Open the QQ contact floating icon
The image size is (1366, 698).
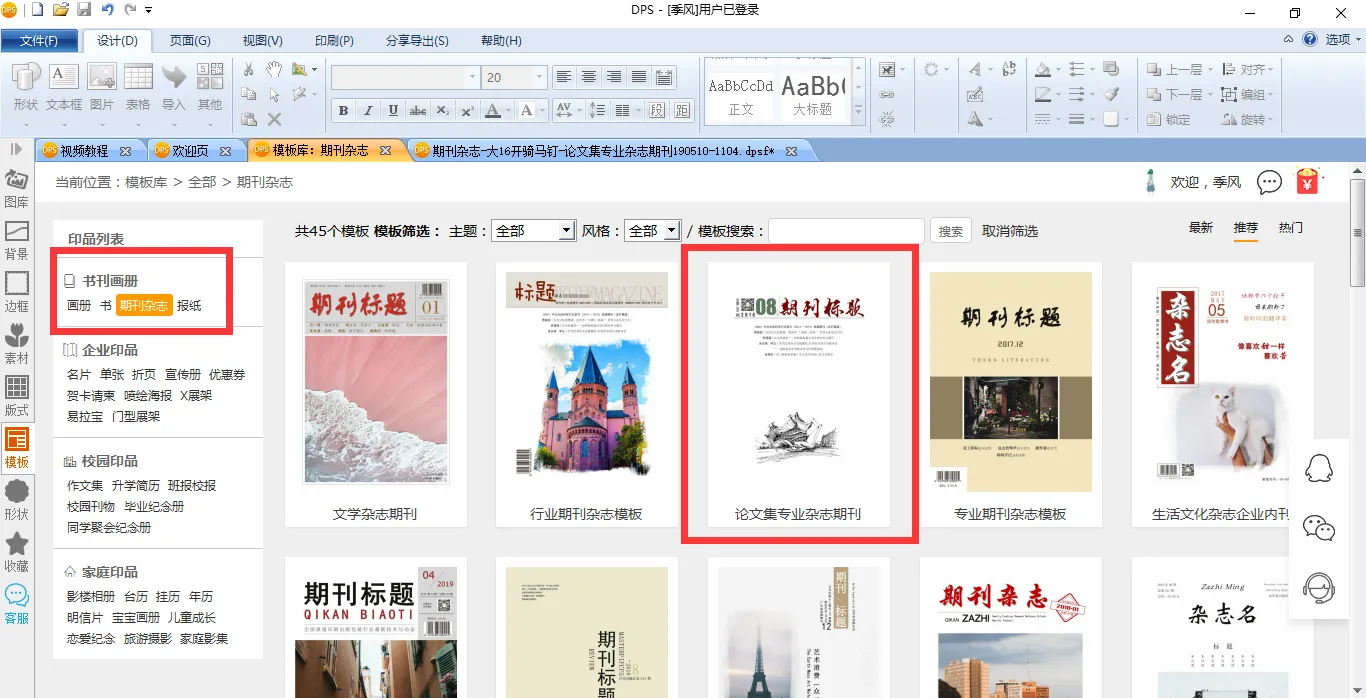pyautogui.click(x=1319, y=468)
